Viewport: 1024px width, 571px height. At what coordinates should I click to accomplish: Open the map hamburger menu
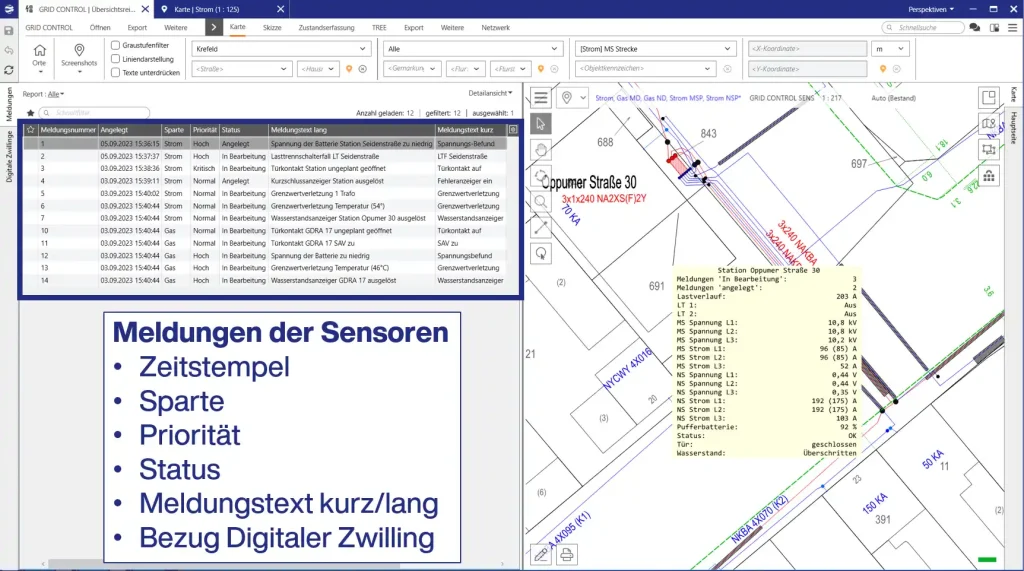pyautogui.click(x=541, y=98)
